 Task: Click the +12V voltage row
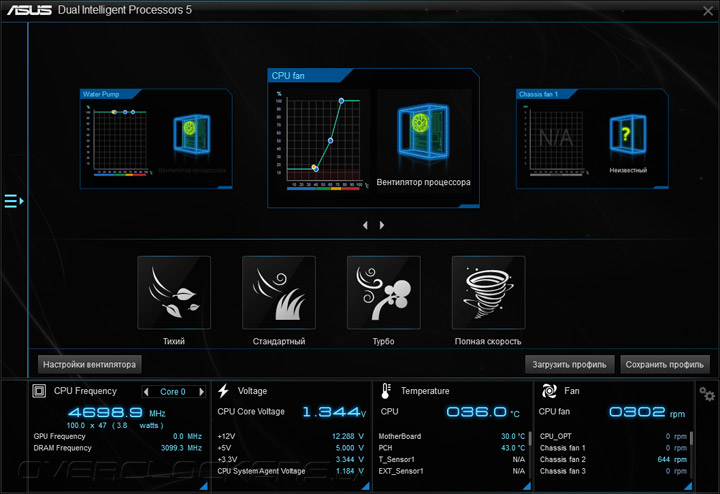click(x=291, y=437)
